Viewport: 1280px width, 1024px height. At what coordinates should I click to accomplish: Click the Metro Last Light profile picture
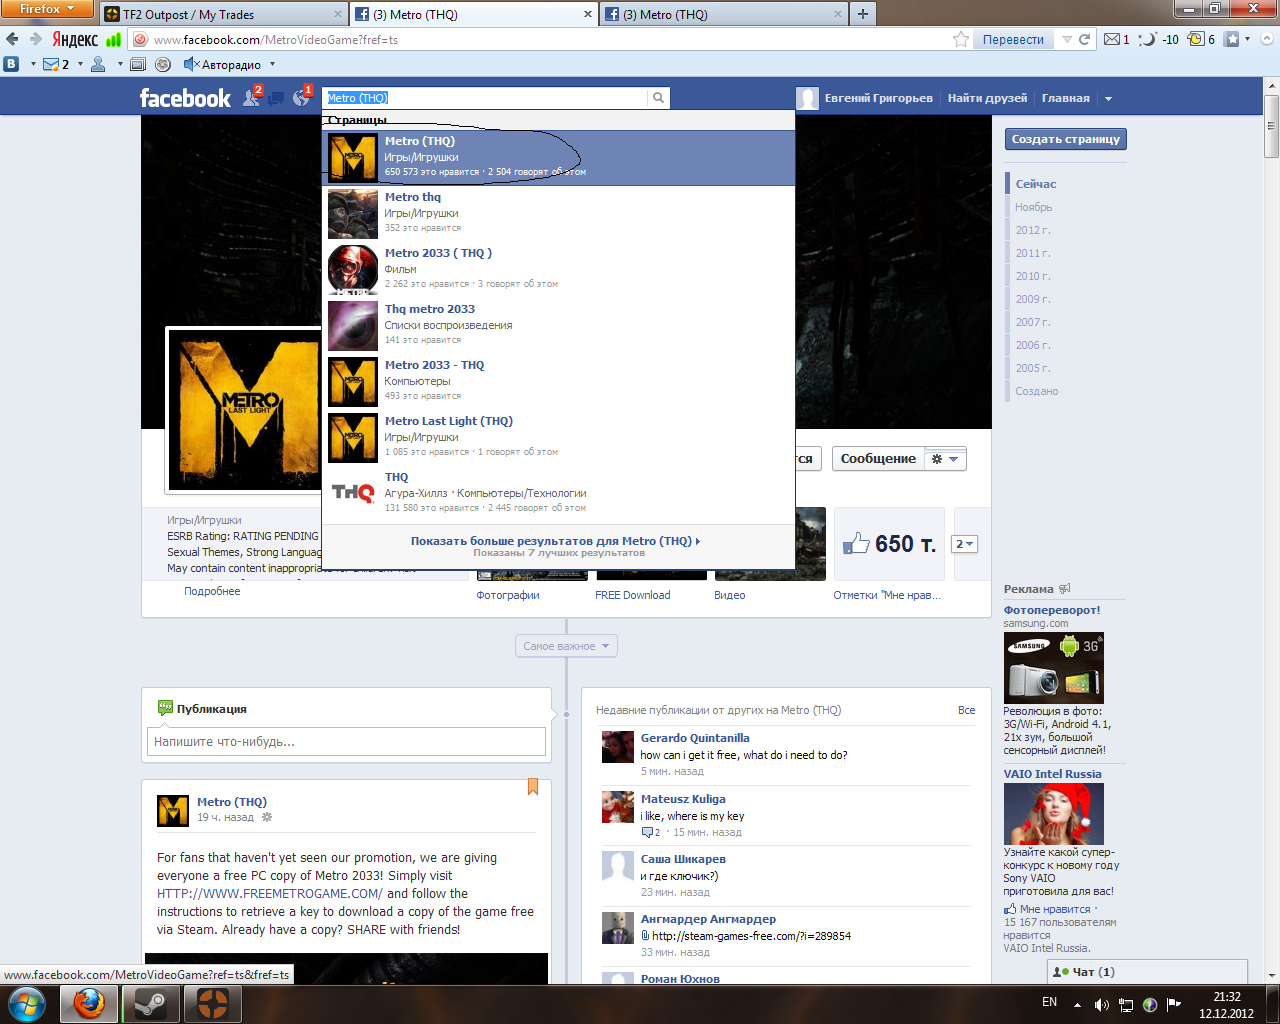click(244, 410)
